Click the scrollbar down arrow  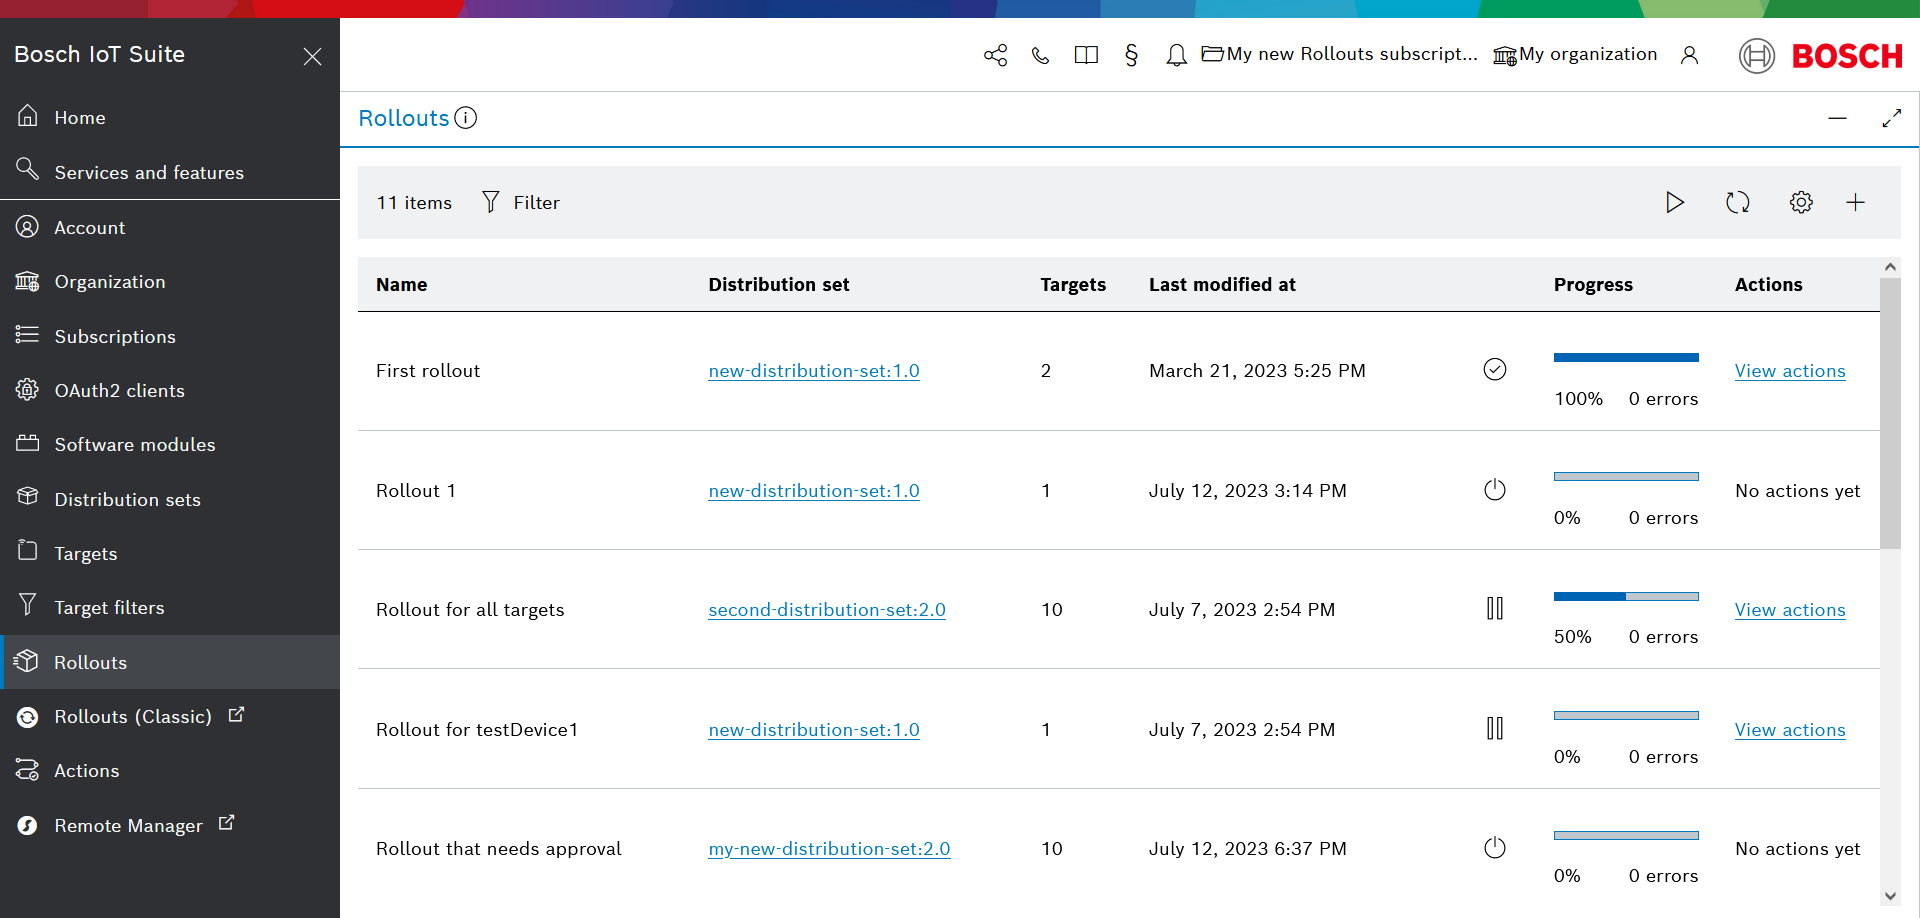(1889, 896)
